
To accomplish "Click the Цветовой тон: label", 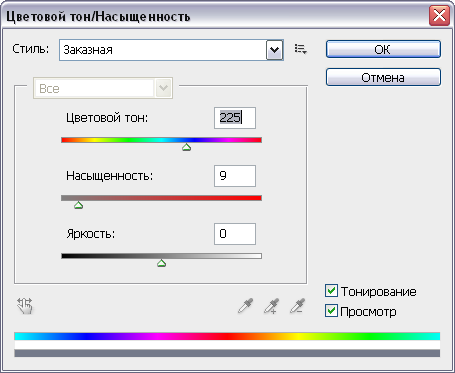I will point(107,118).
